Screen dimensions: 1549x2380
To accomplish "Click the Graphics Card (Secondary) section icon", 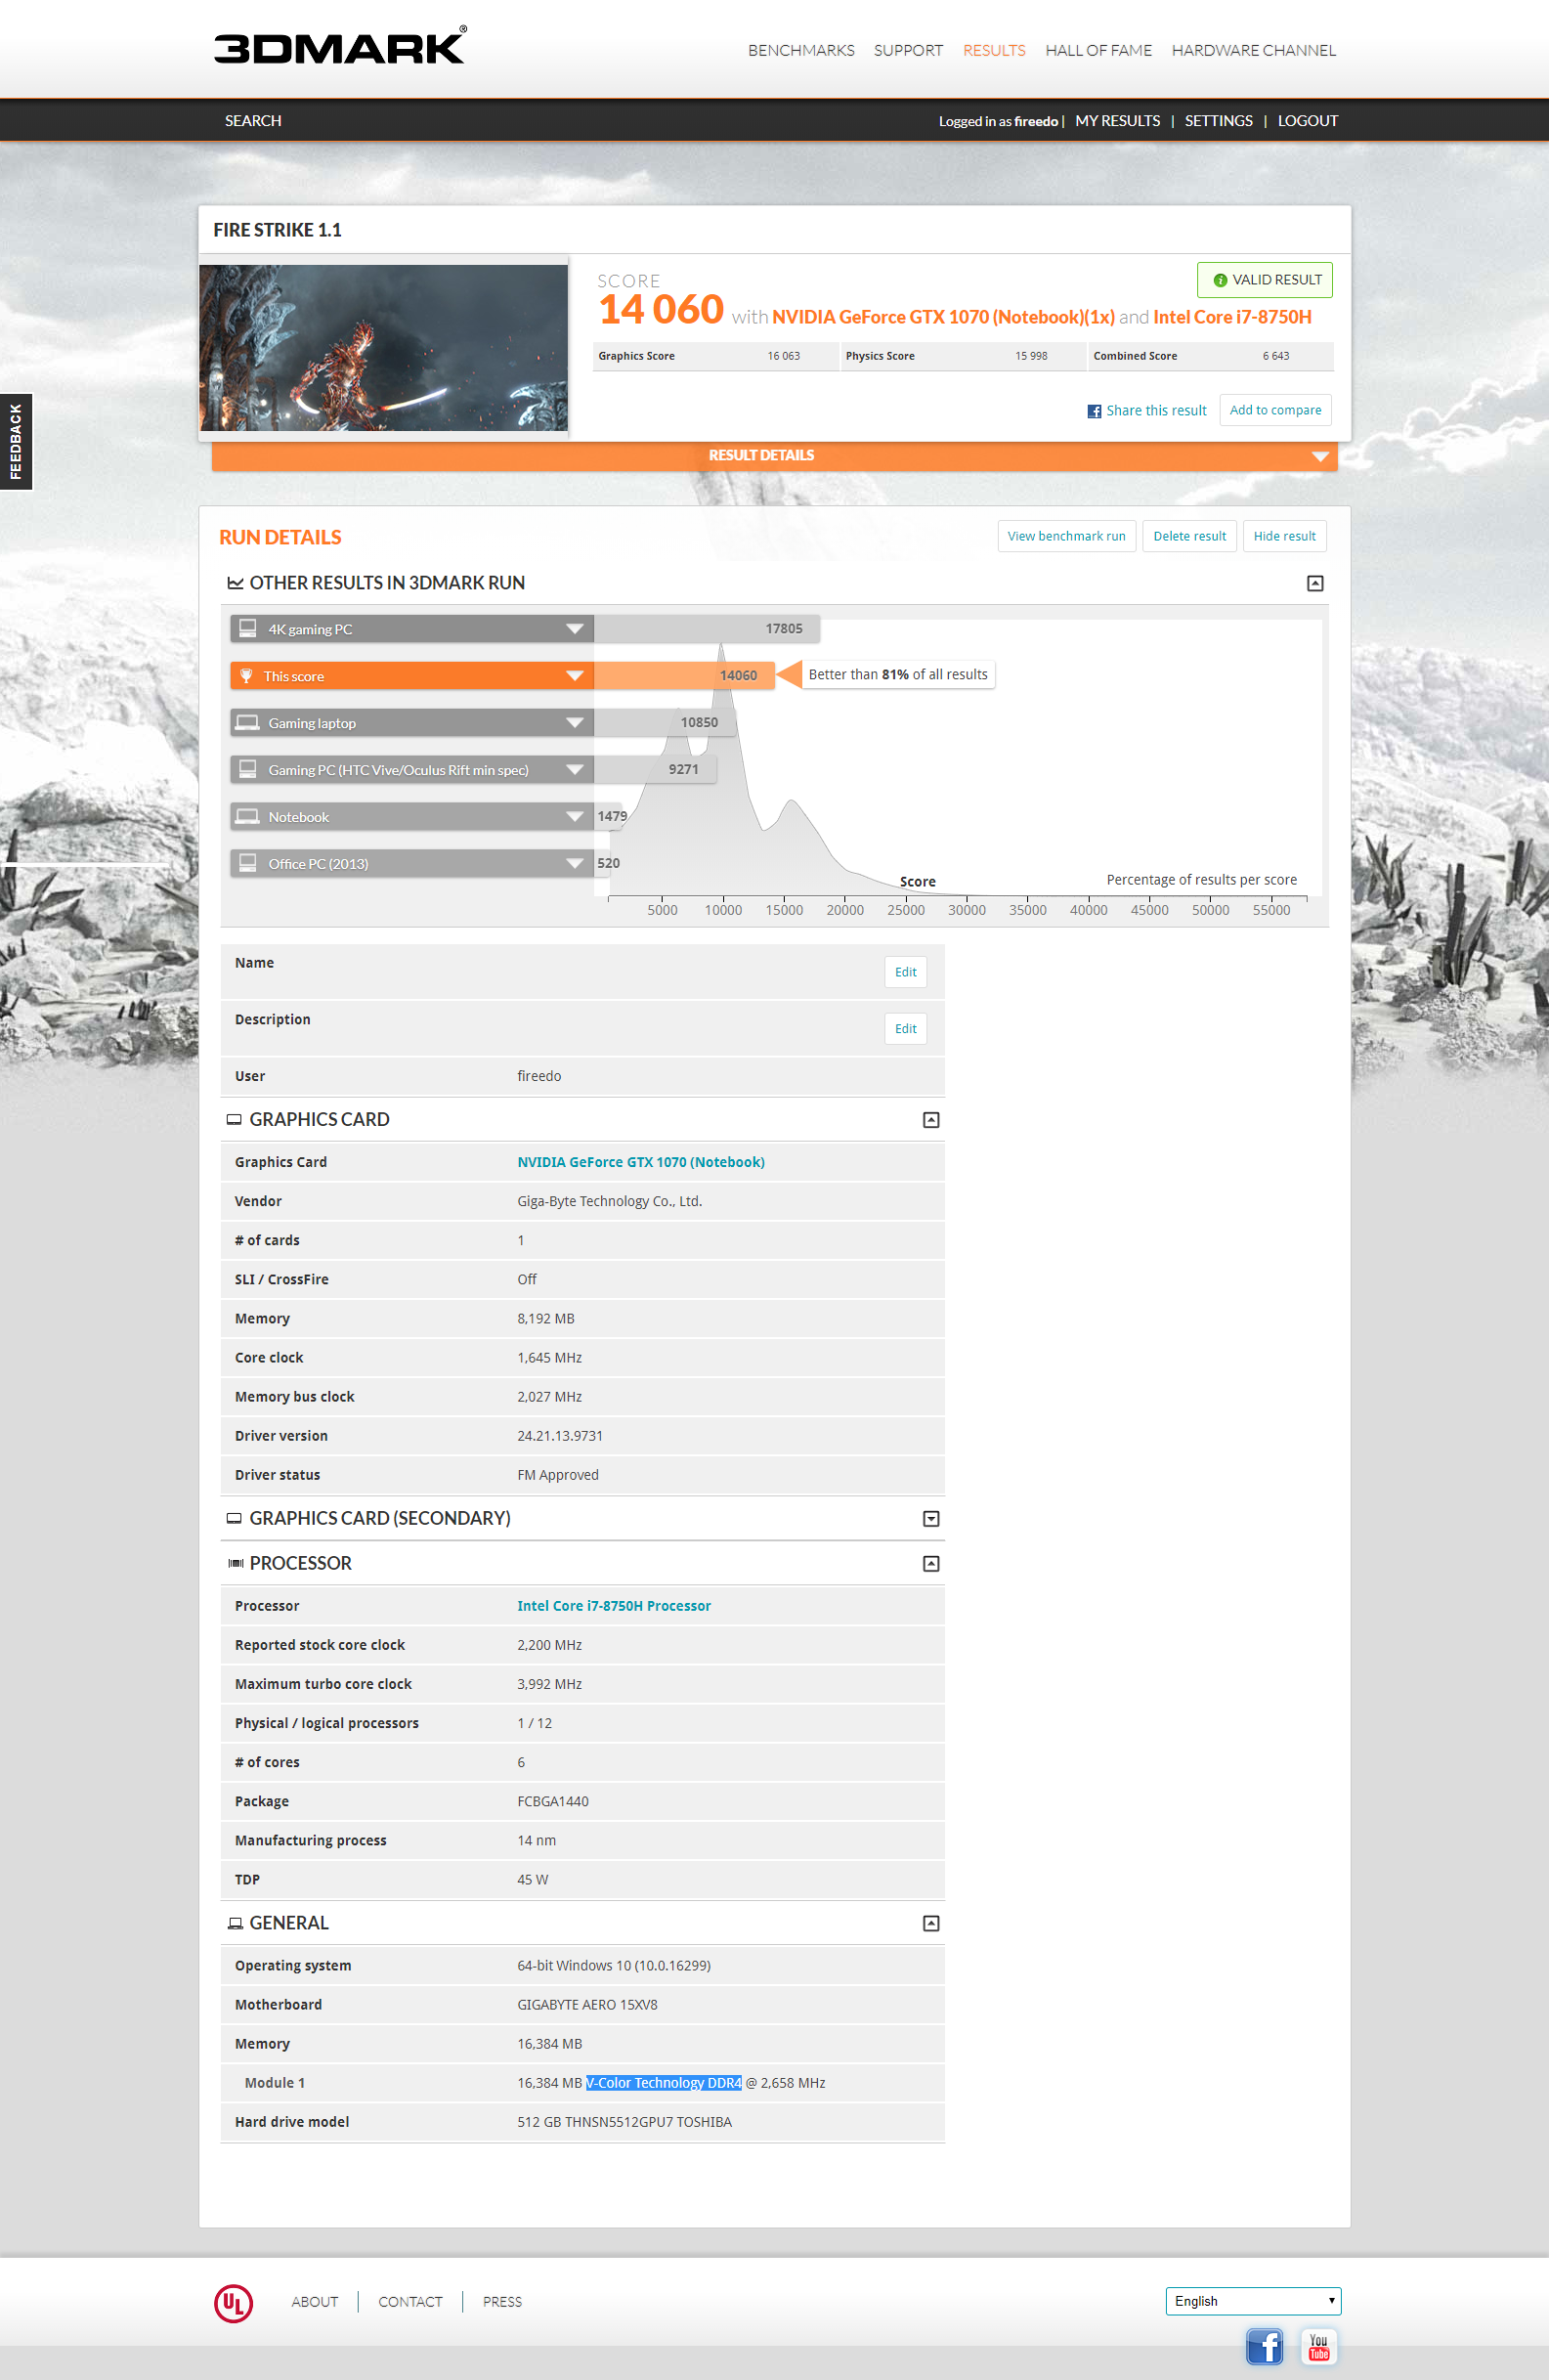I will [234, 1518].
